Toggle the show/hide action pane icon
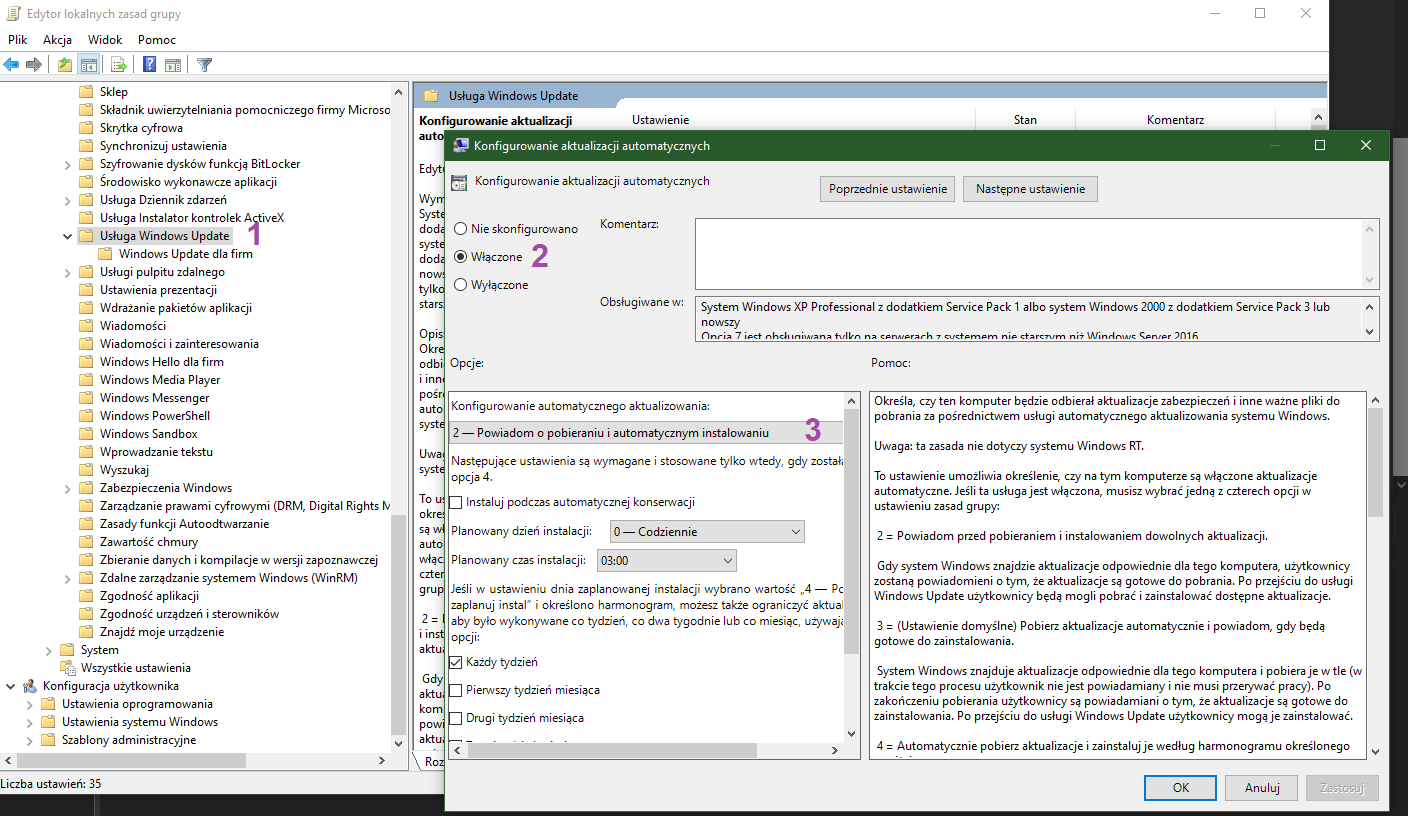The height and width of the screenshot is (816, 1408). coord(173,65)
